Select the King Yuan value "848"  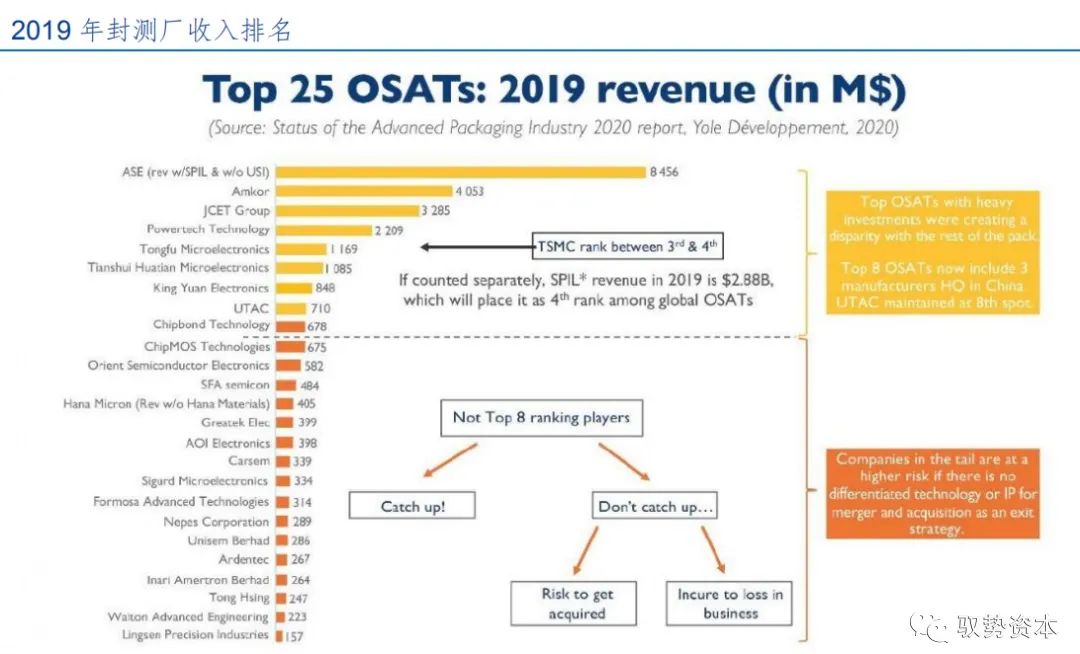(x=325, y=288)
